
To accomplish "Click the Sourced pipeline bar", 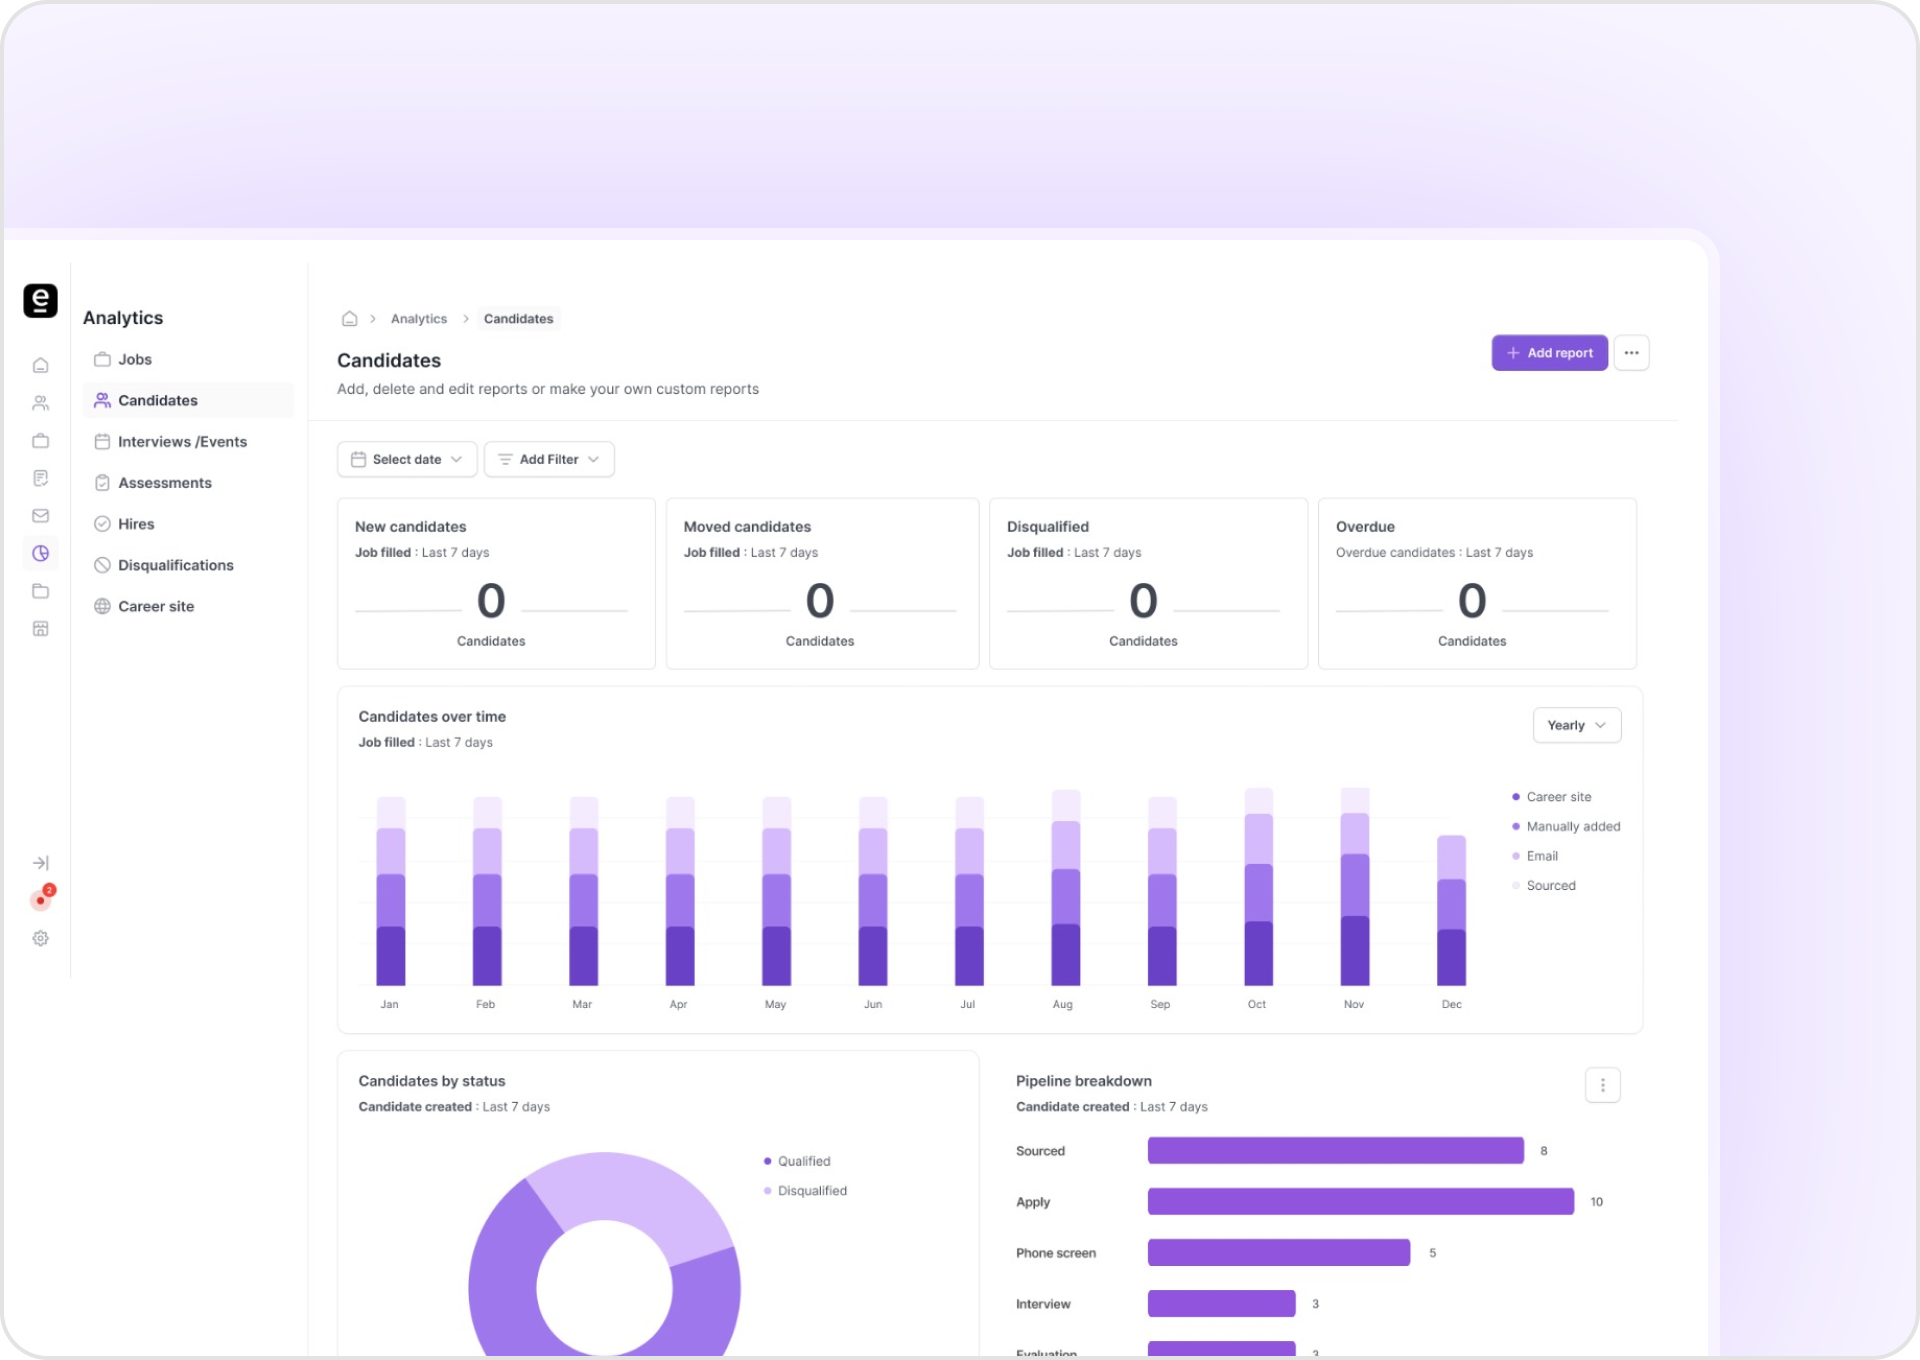I will coord(1335,1150).
